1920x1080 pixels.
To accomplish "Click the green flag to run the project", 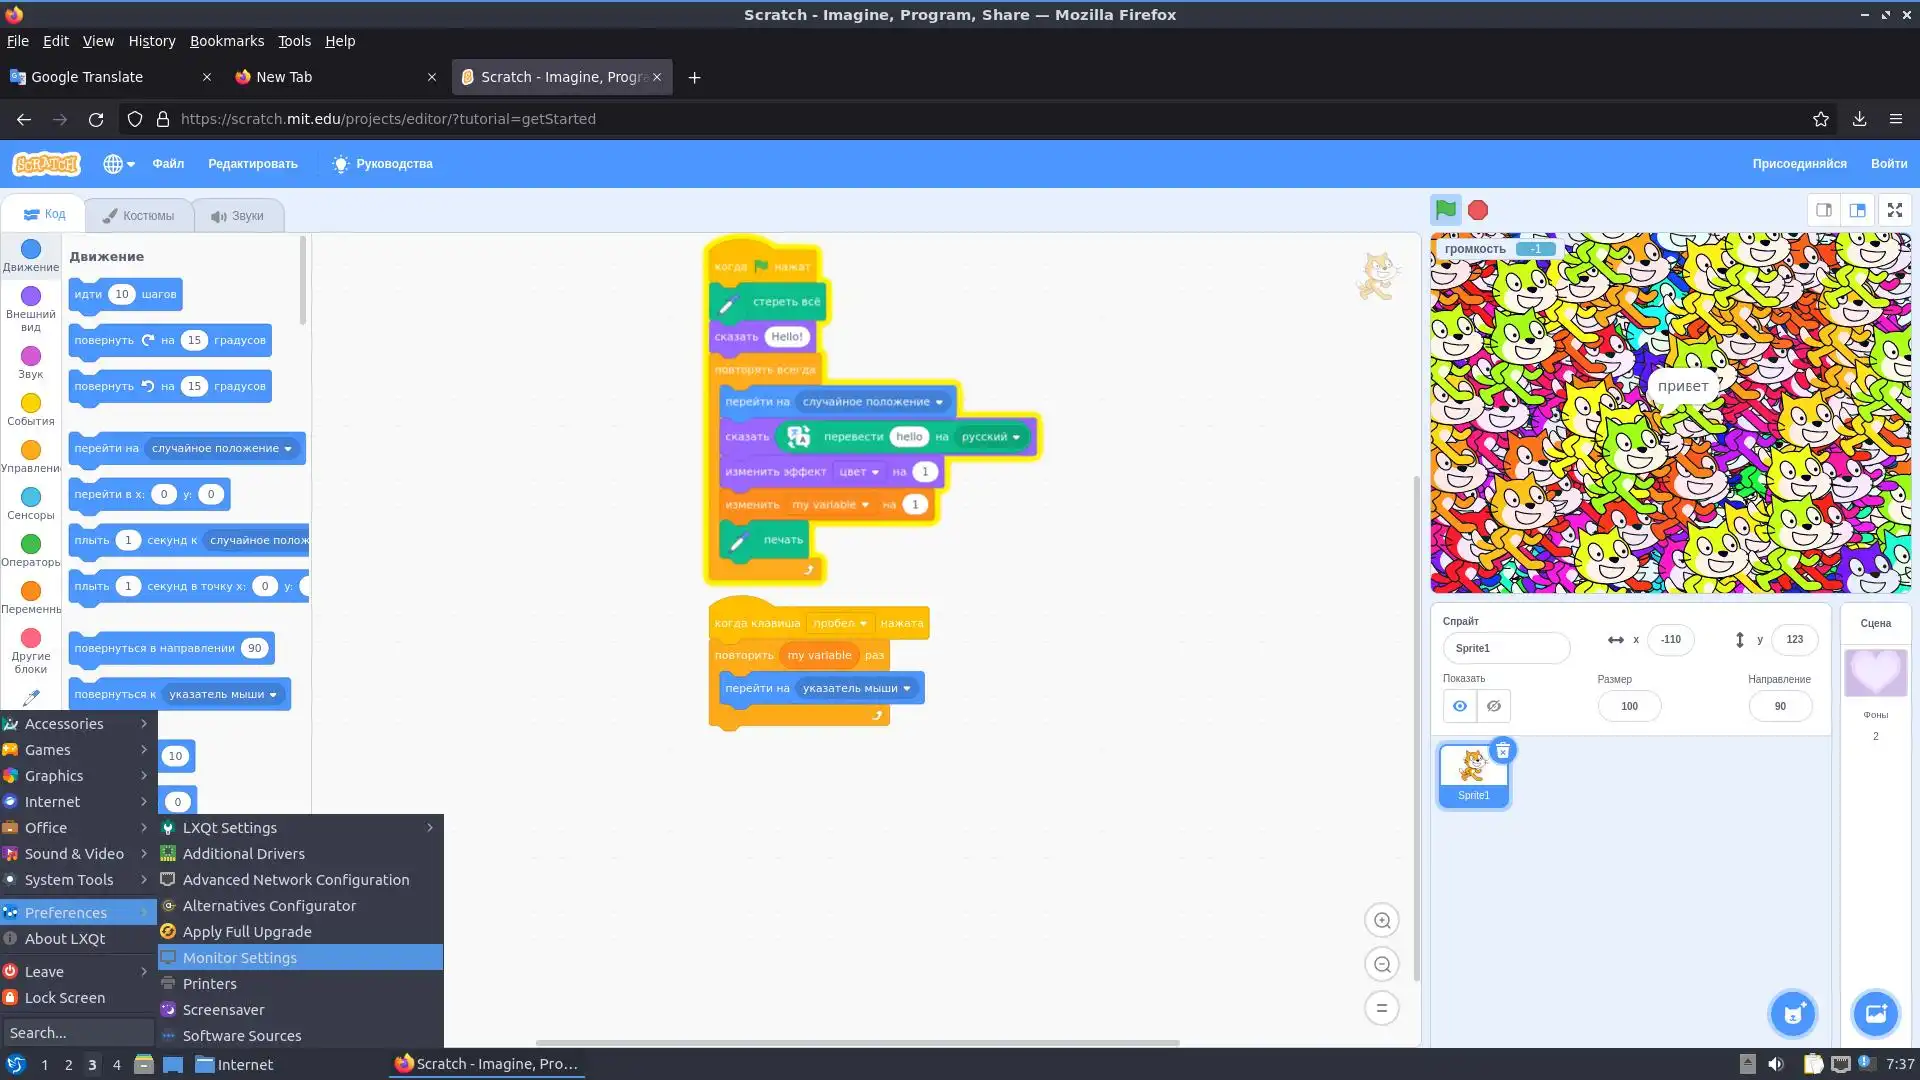I will [x=1445, y=210].
